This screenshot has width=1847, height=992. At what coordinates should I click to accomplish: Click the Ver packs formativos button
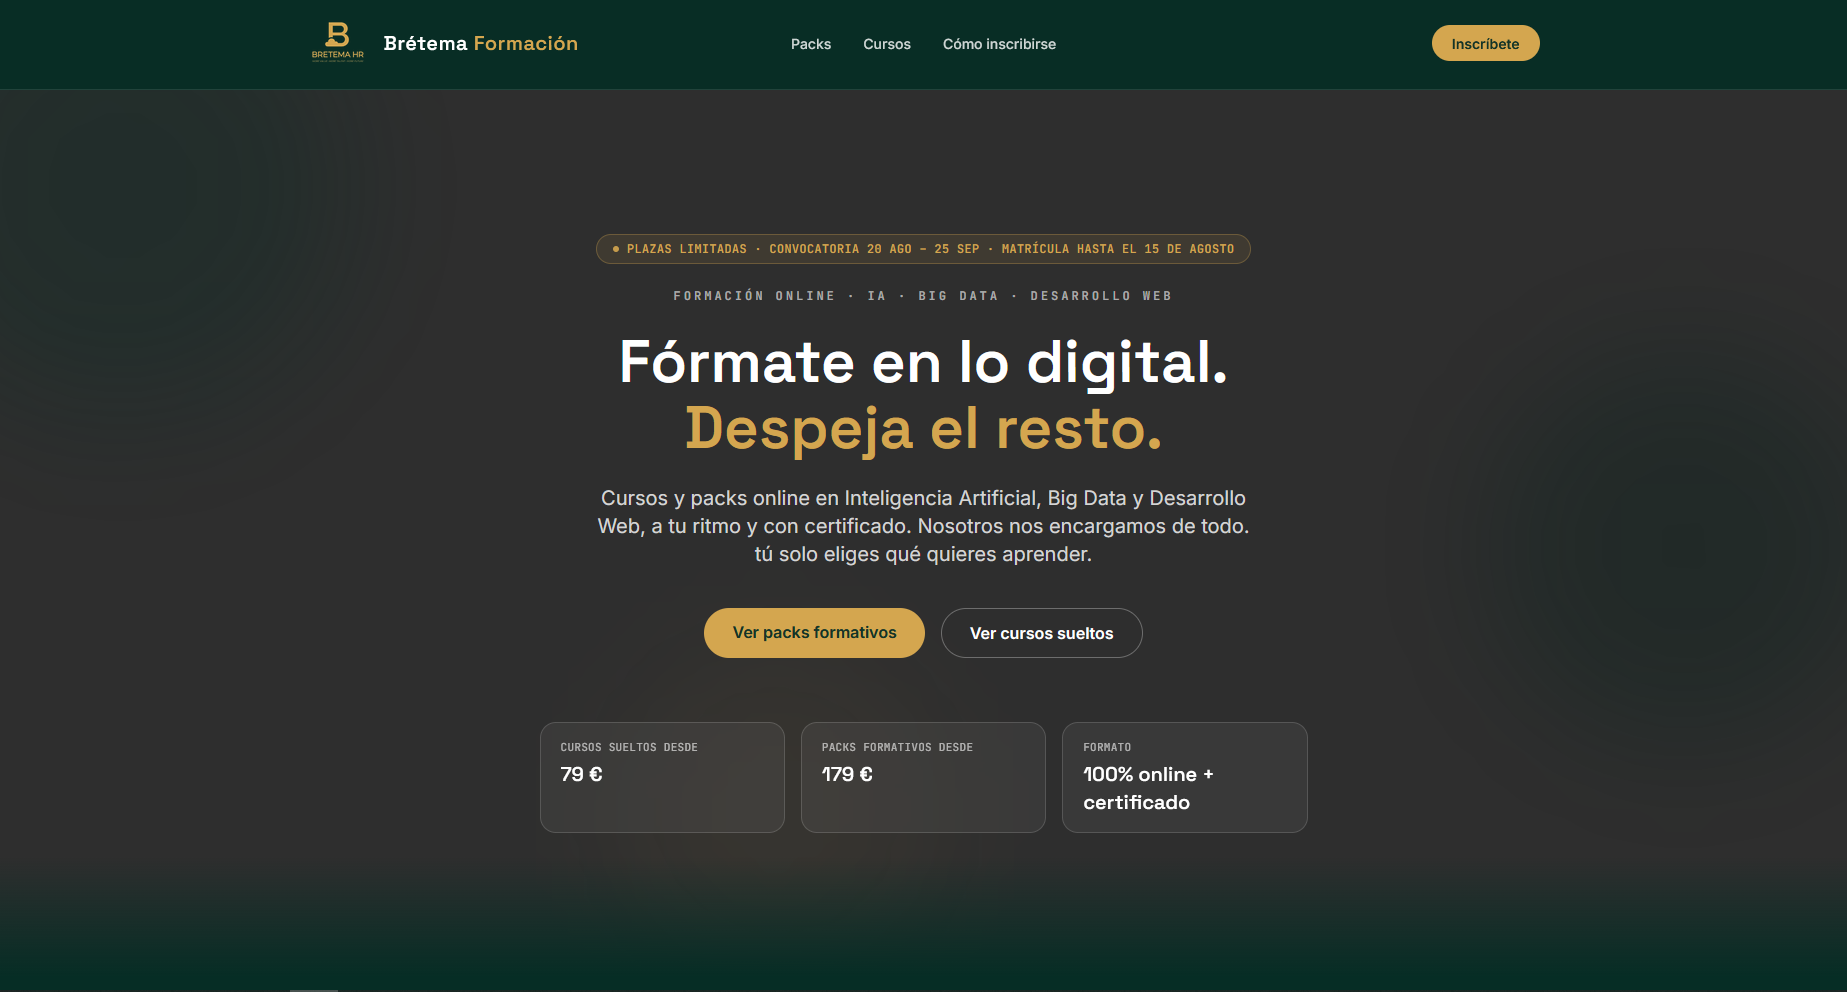click(x=814, y=633)
